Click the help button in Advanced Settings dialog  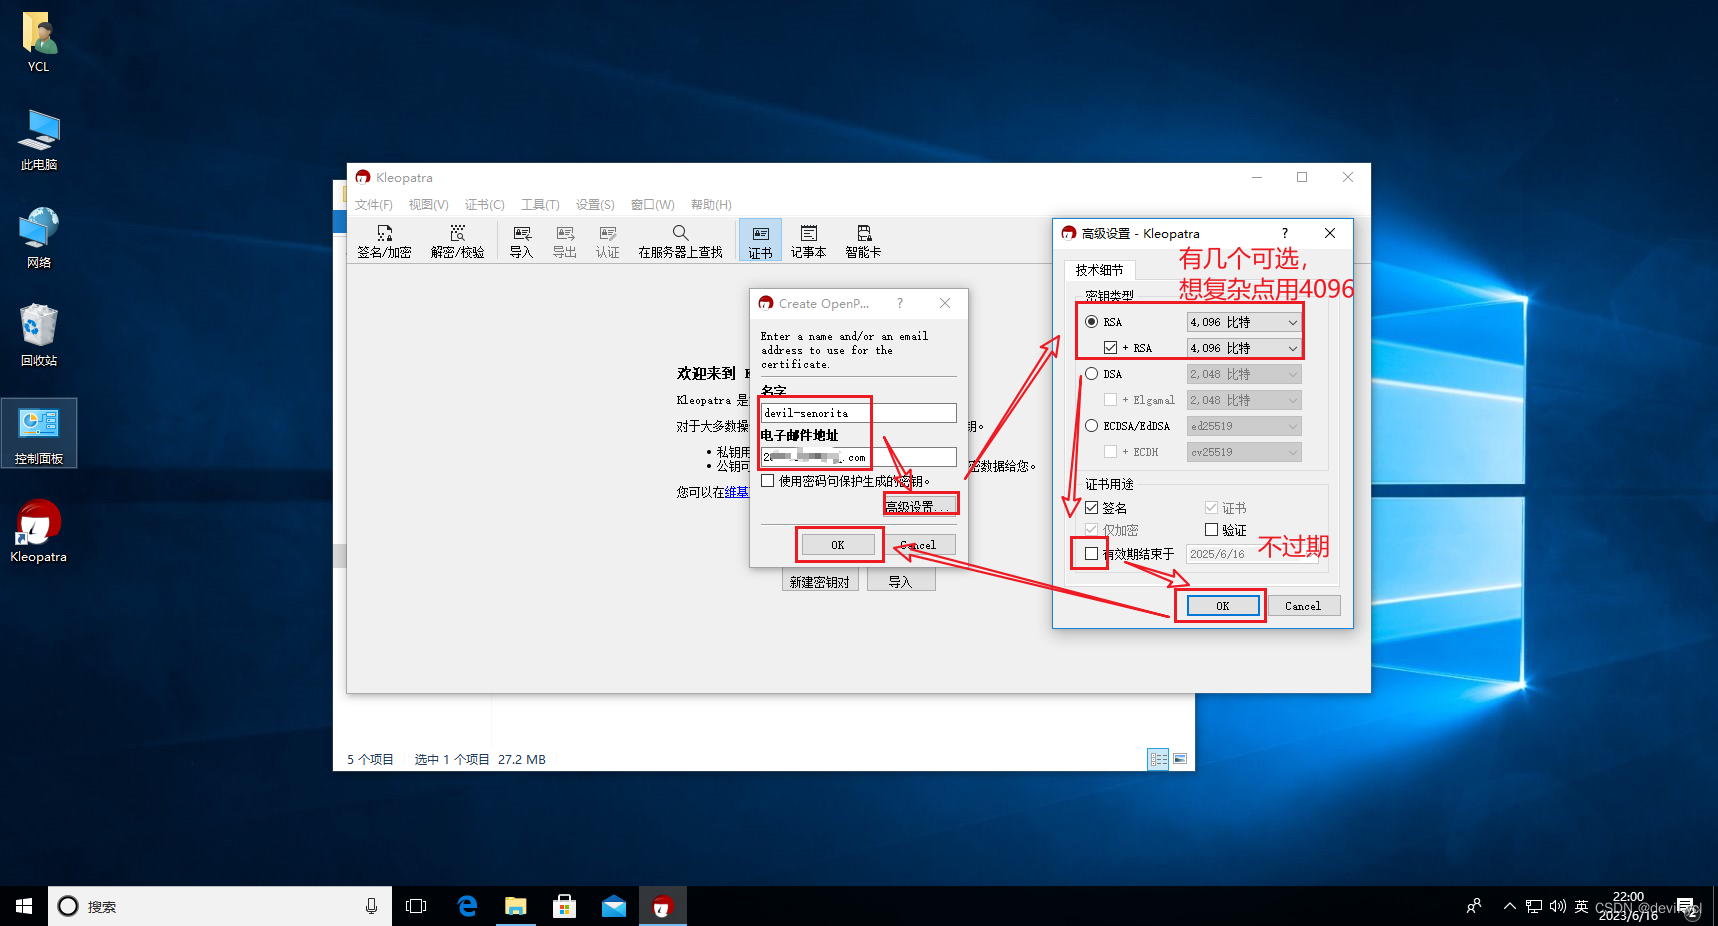tap(1285, 233)
